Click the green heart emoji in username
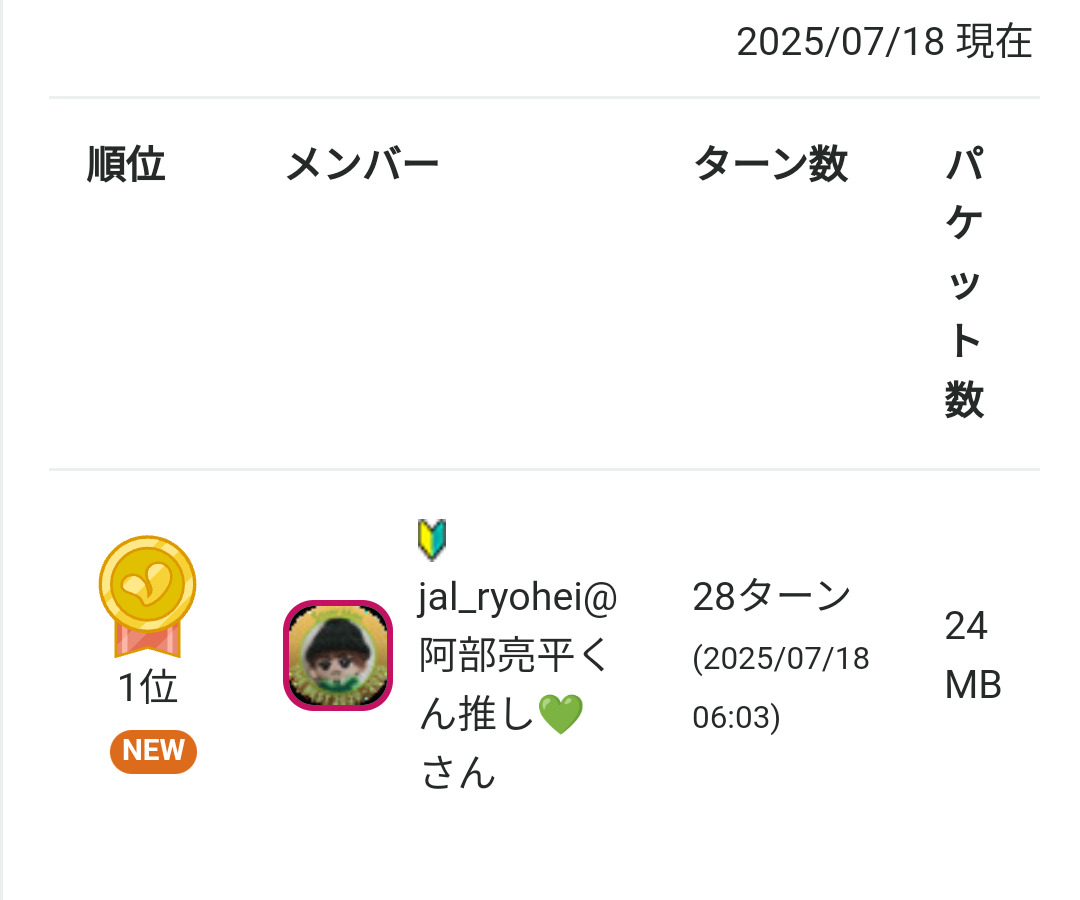1080x900 pixels. [560, 715]
